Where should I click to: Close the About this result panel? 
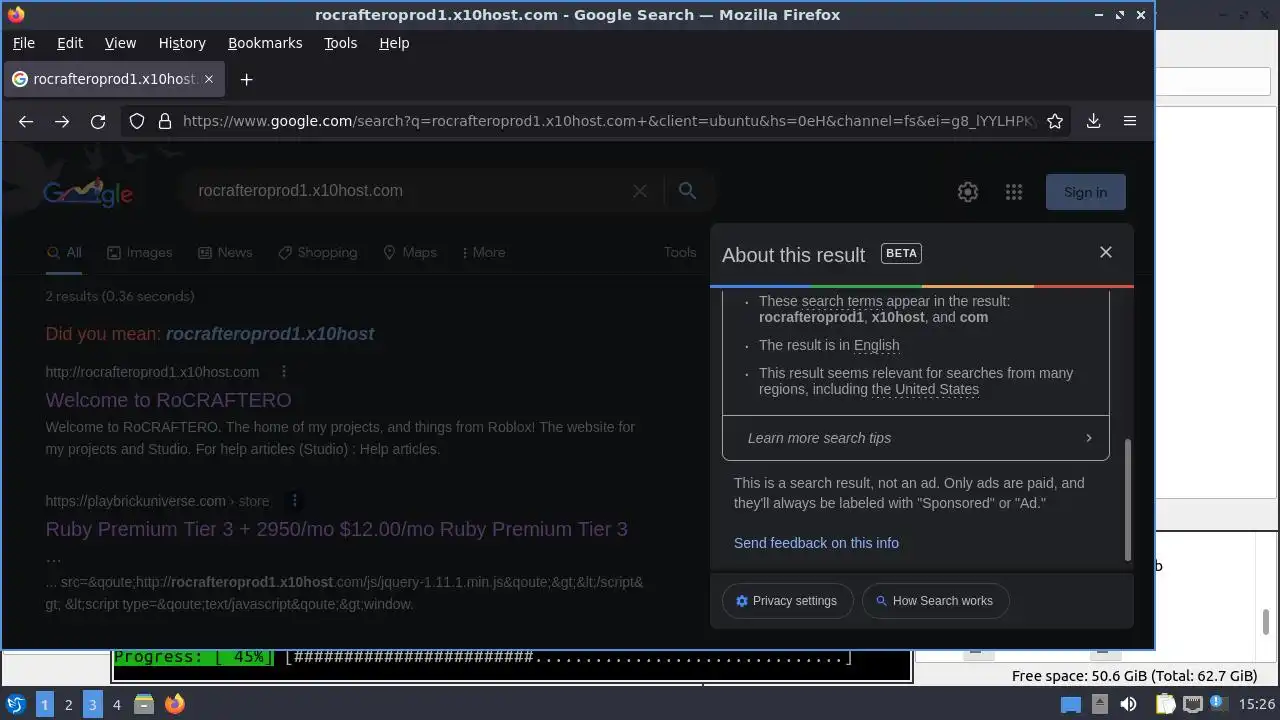pyautogui.click(x=1106, y=252)
